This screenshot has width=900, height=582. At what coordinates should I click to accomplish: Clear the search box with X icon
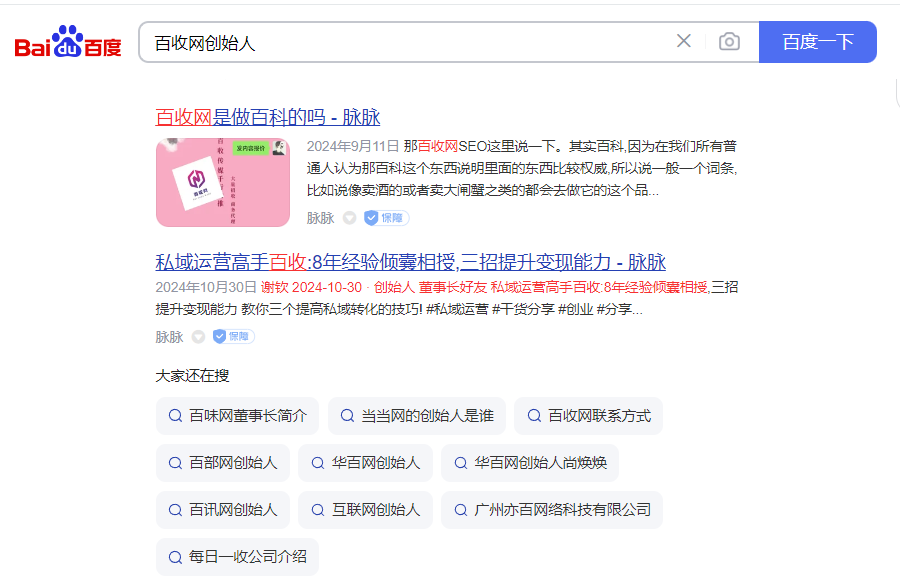click(x=683, y=41)
